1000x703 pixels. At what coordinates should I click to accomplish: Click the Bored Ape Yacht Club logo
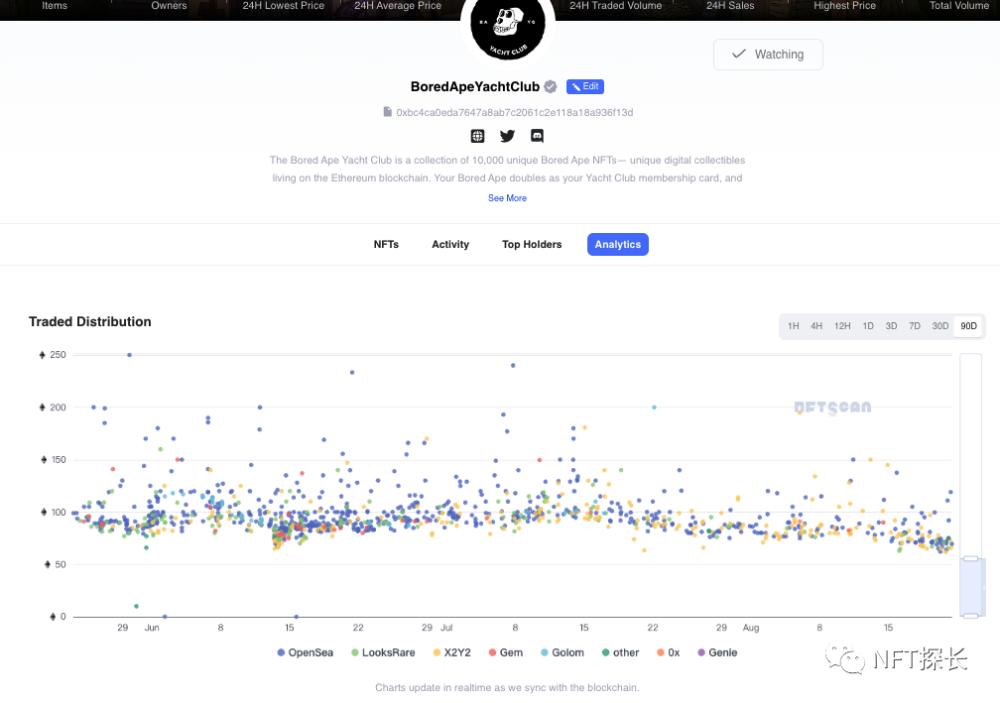[x=507, y=30]
